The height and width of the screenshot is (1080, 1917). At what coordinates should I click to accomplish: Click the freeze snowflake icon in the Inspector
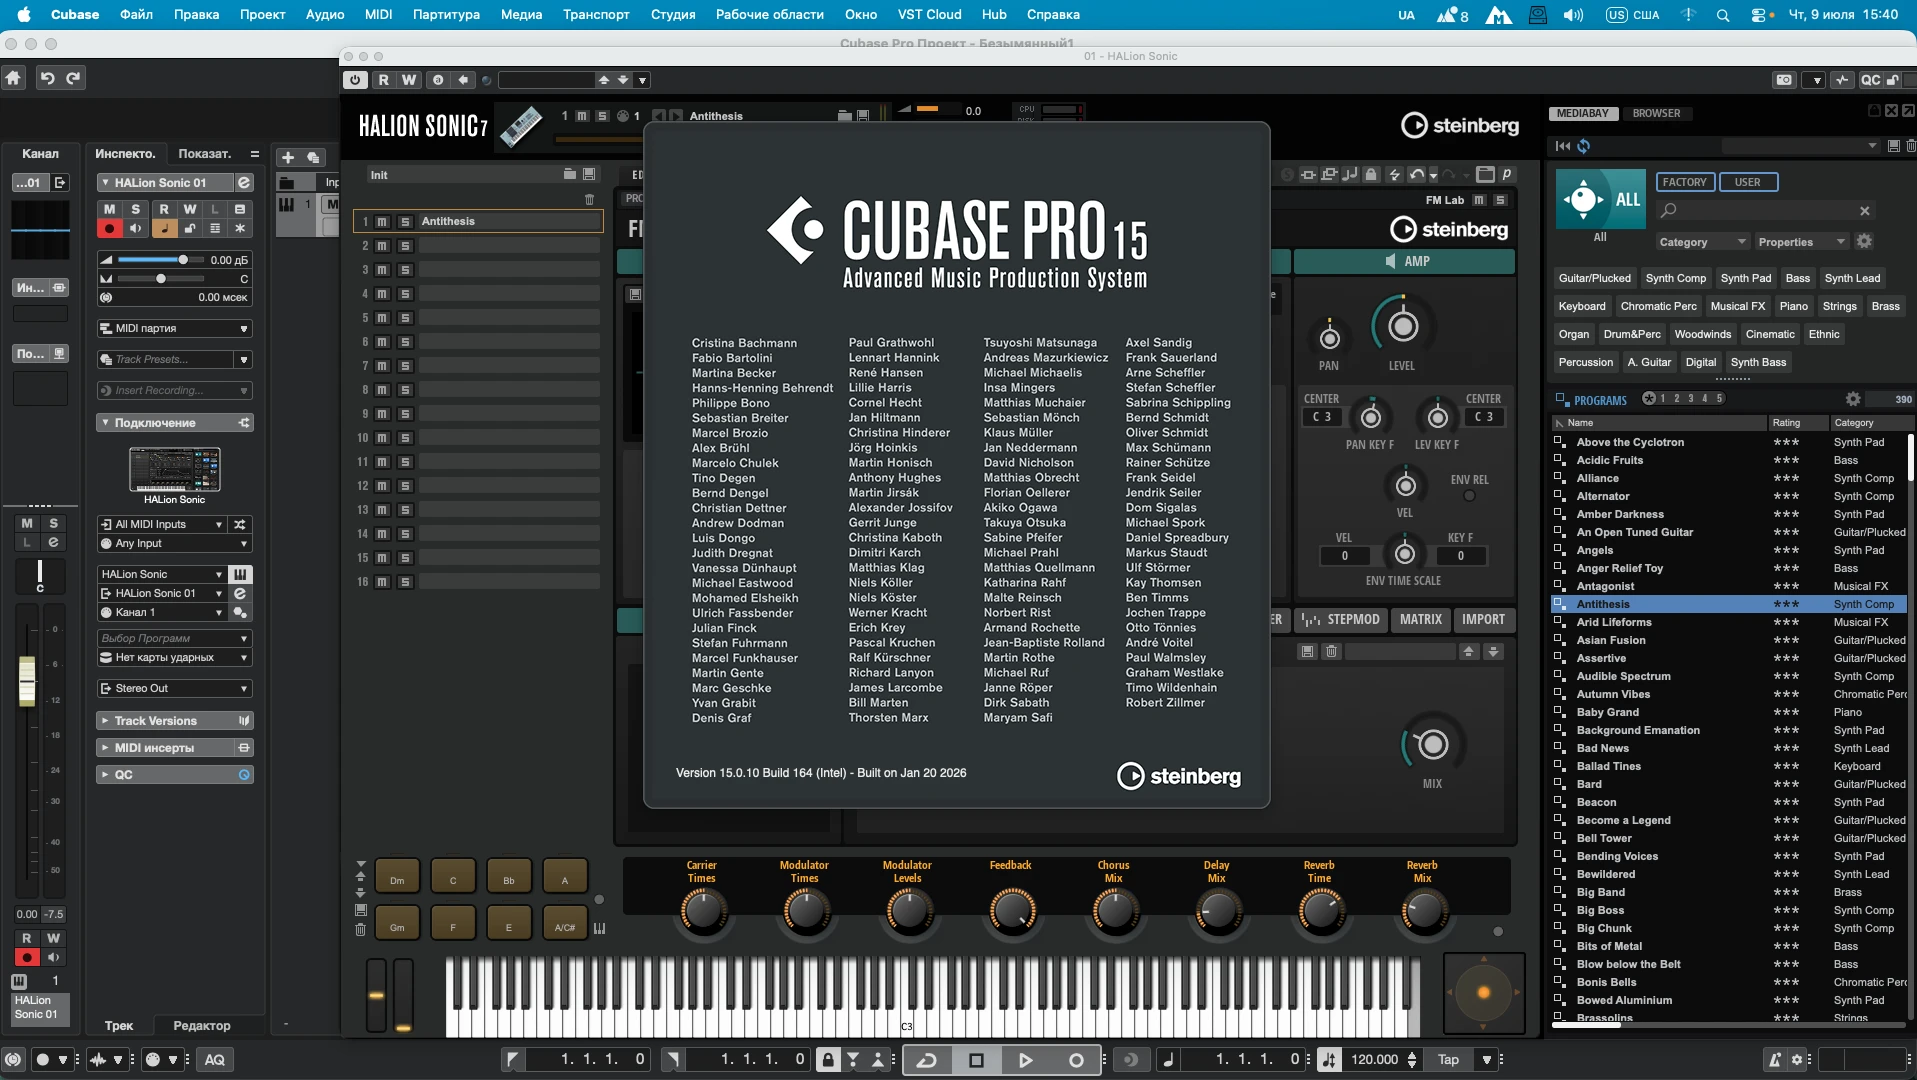[x=240, y=229]
